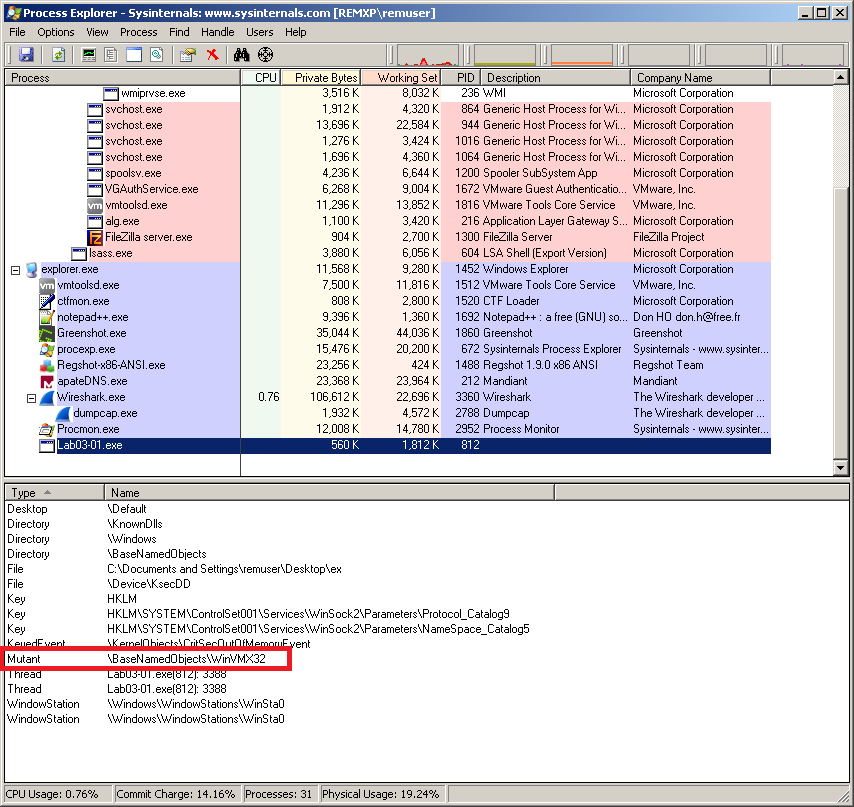Click the Lab03-01.exe process icon

tap(47, 445)
